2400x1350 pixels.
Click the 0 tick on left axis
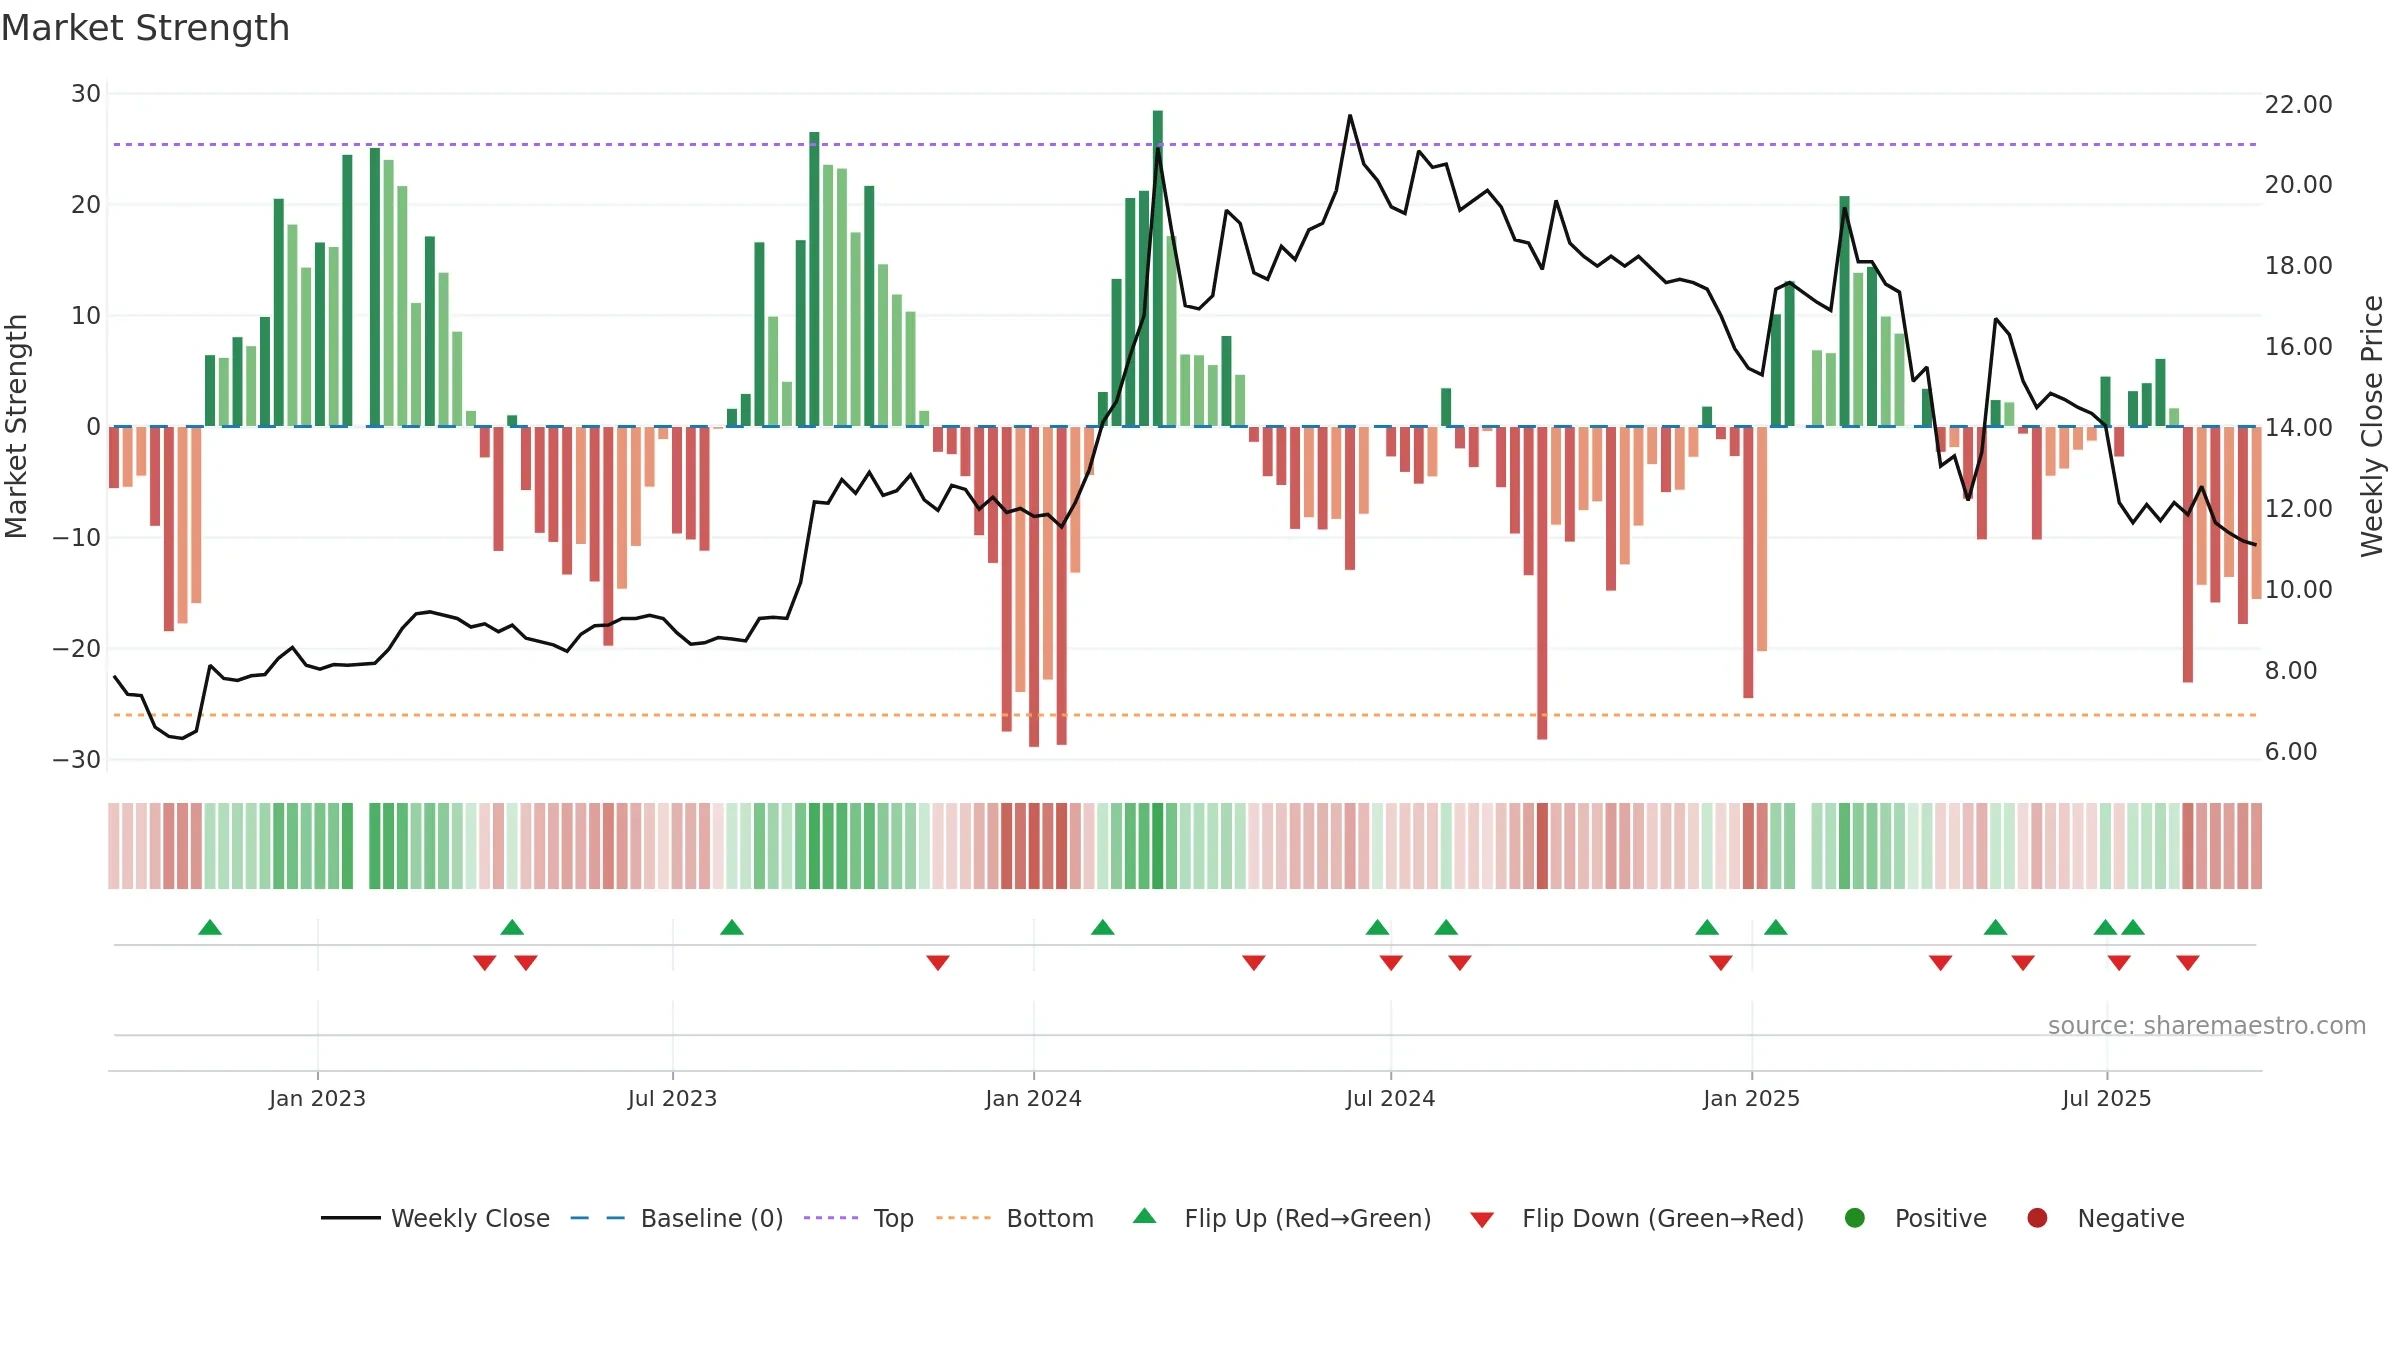[x=93, y=427]
